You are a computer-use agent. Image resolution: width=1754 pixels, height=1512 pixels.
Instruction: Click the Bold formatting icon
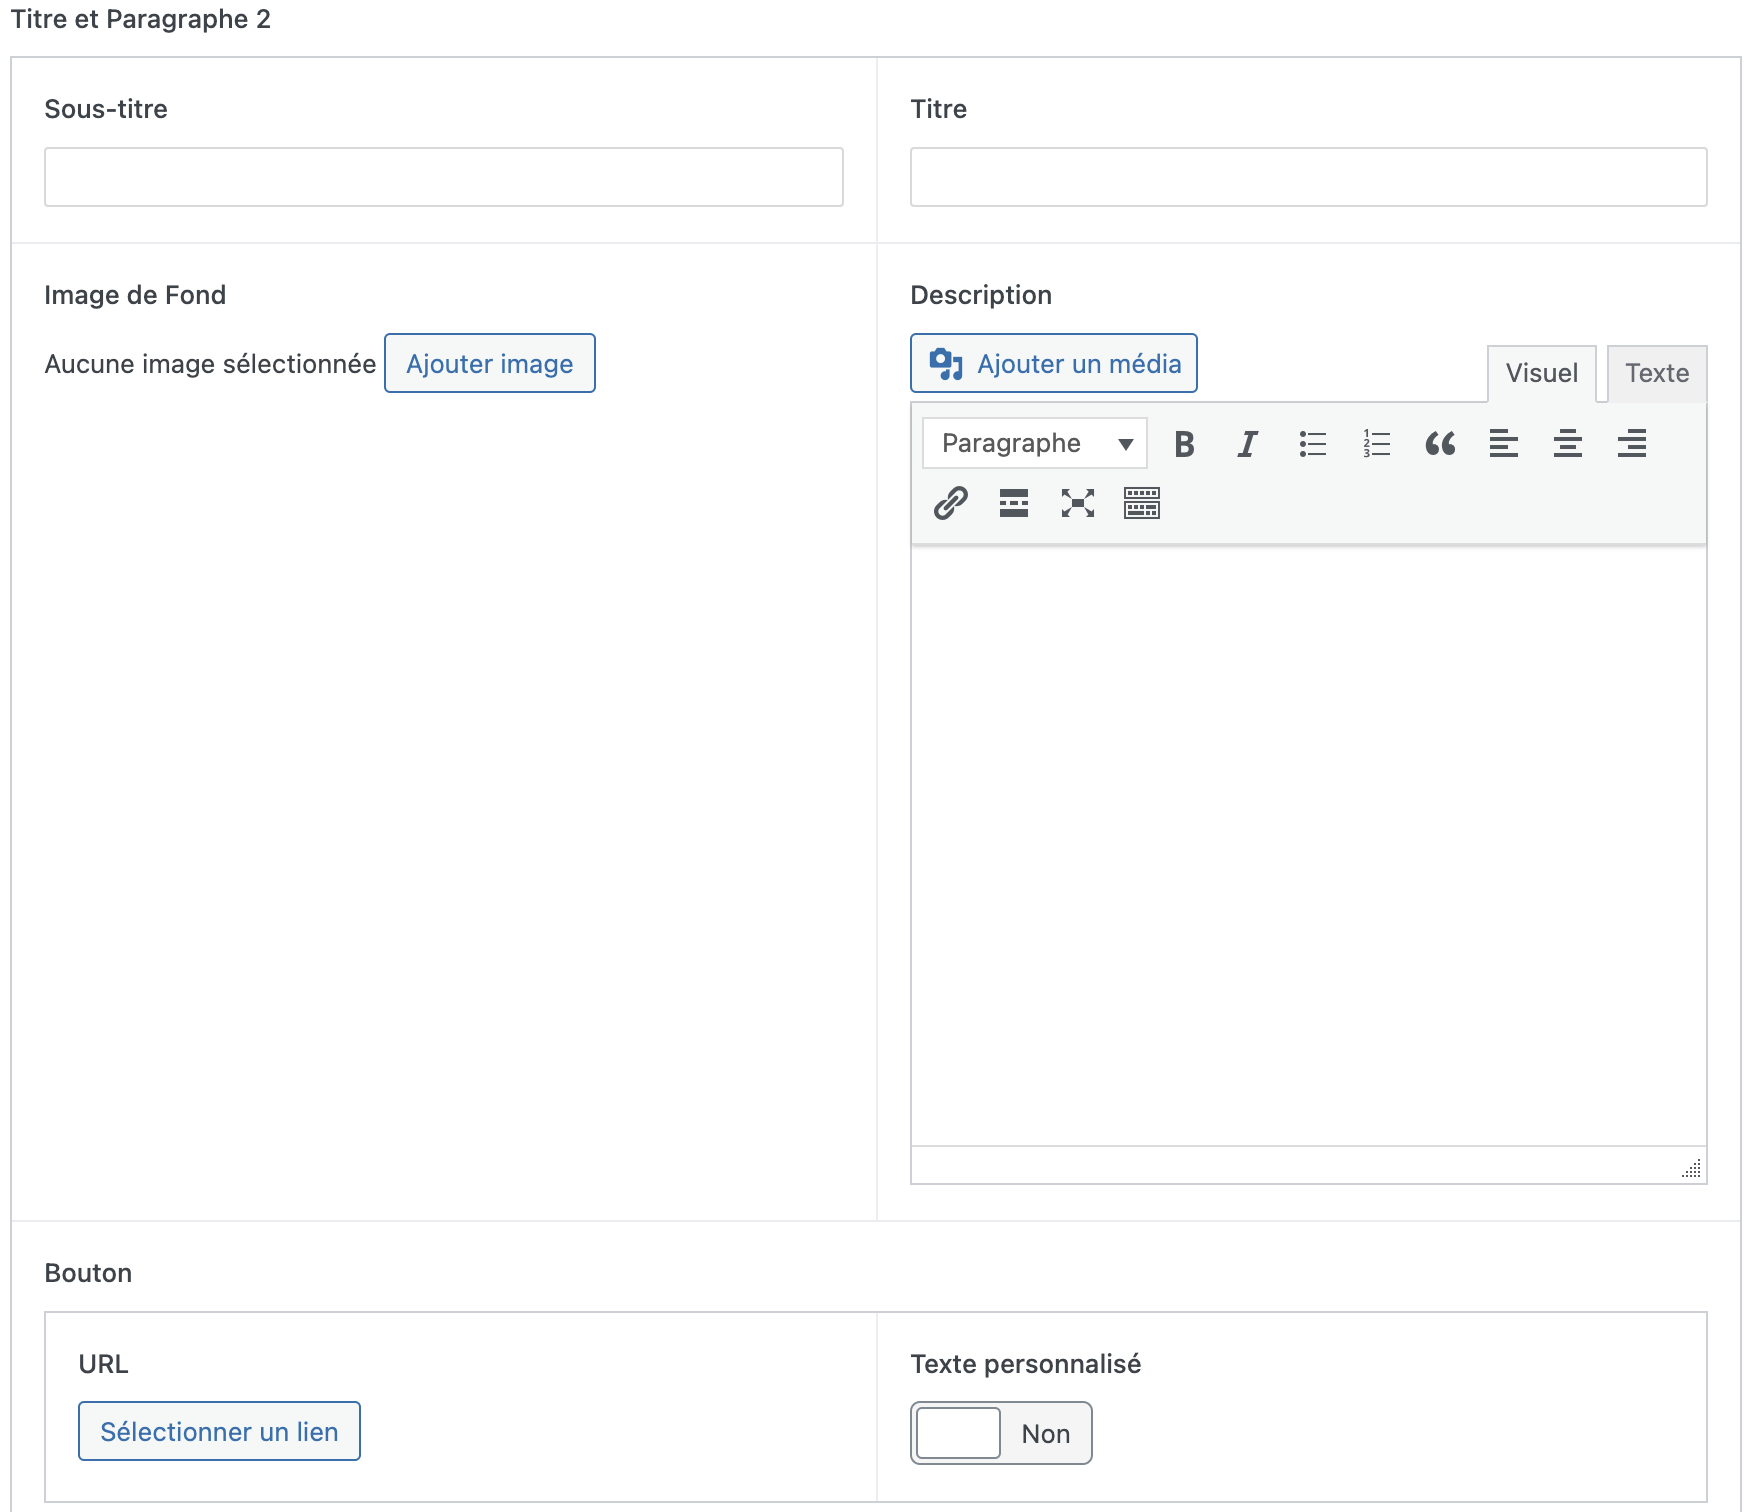coord(1184,444)
